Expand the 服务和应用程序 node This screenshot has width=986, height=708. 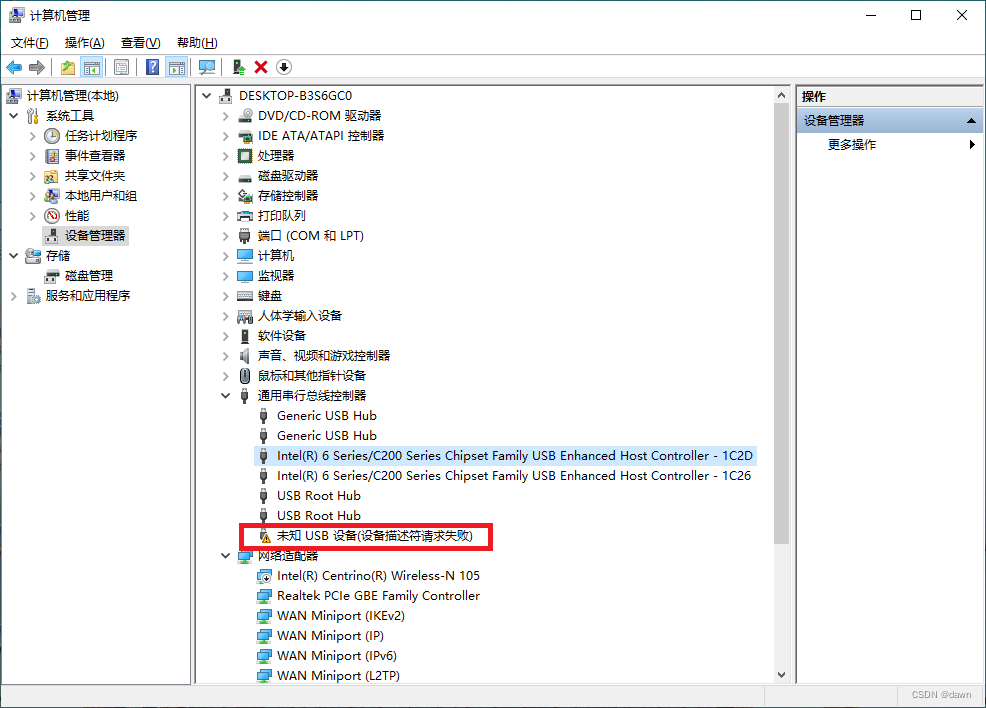point(14,296)
